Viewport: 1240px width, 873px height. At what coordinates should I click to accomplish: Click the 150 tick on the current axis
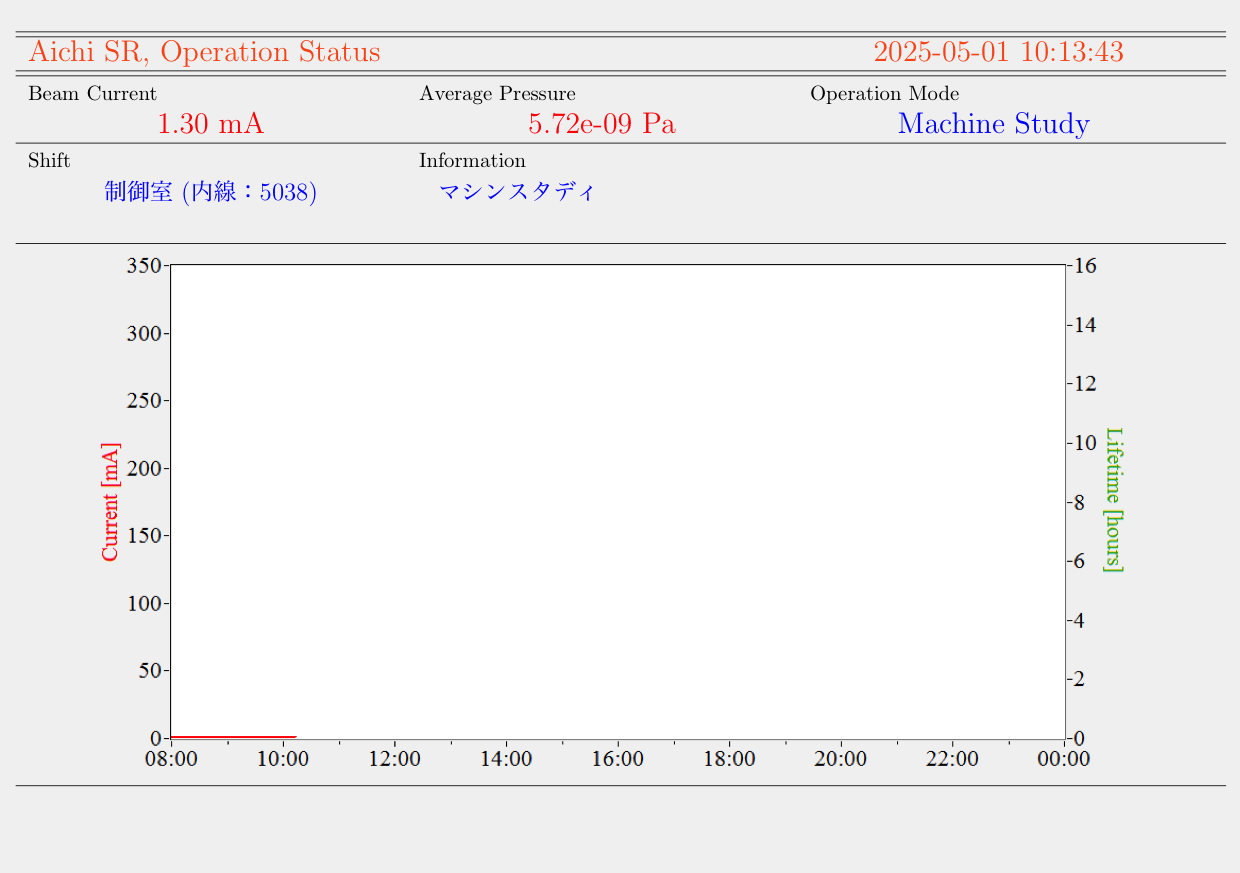pyautogui.click(x=144, y=536)
